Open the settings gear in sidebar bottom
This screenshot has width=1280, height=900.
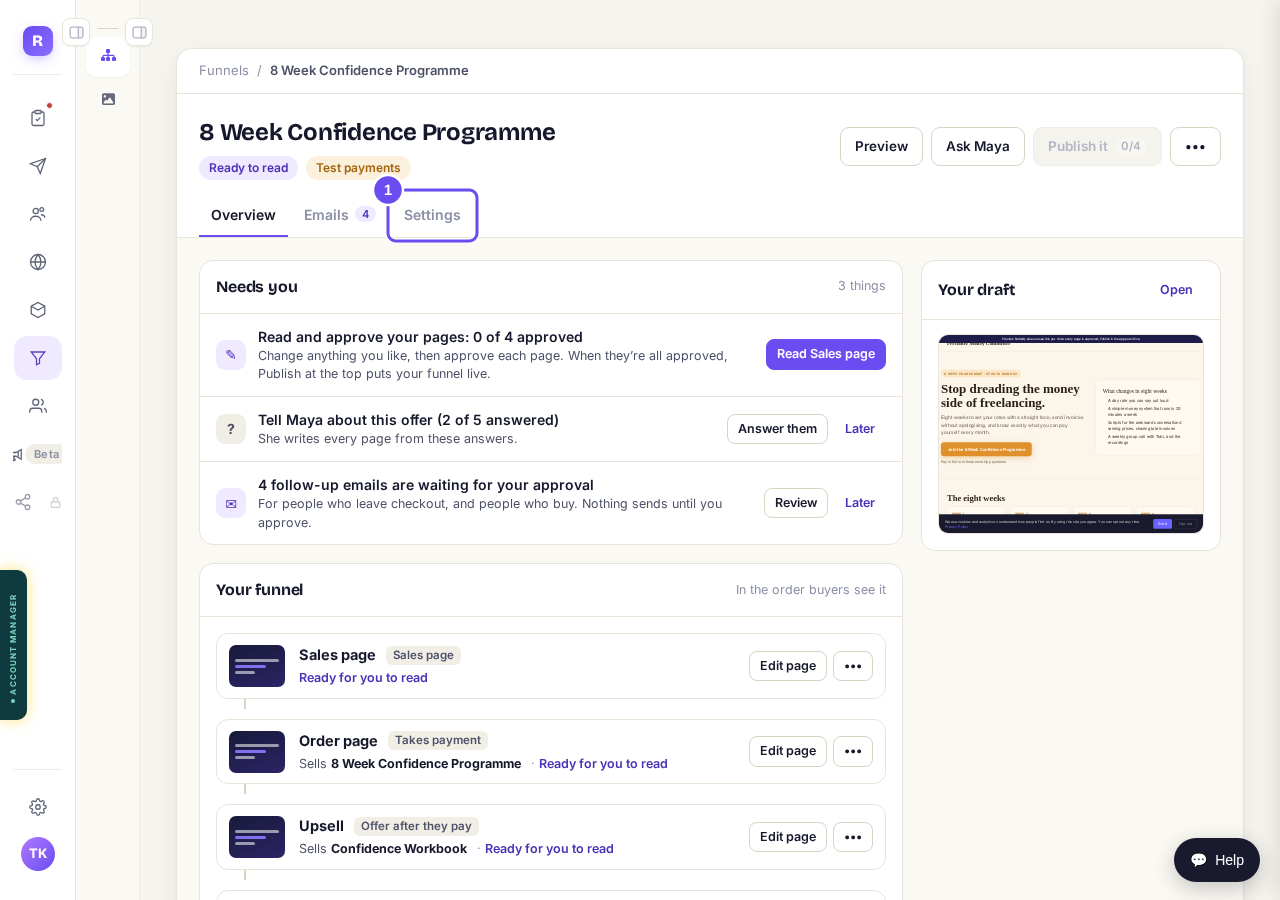[38, 807]
